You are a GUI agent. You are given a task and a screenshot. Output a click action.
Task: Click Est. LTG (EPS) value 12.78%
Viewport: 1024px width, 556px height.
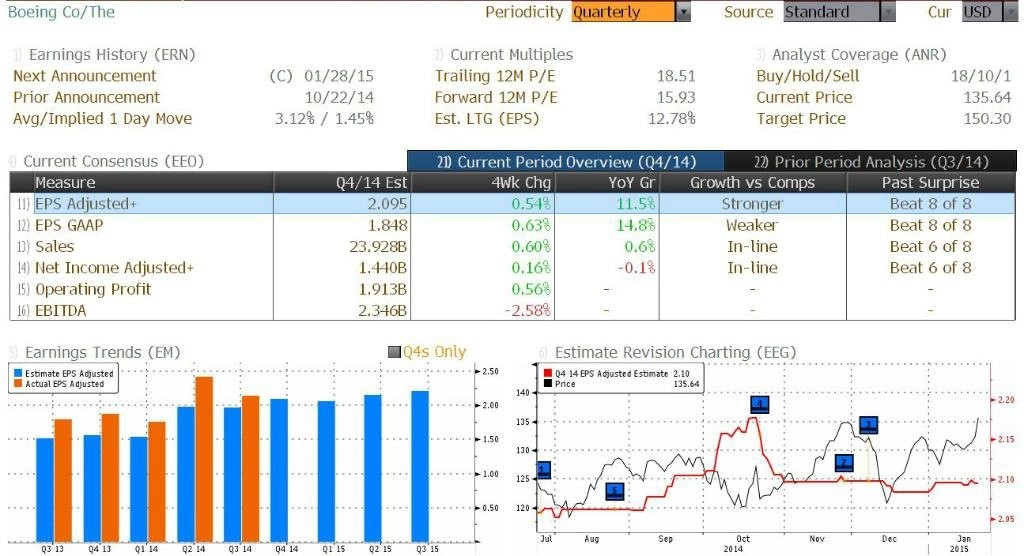pyautogui.click(x=671, y=119)
